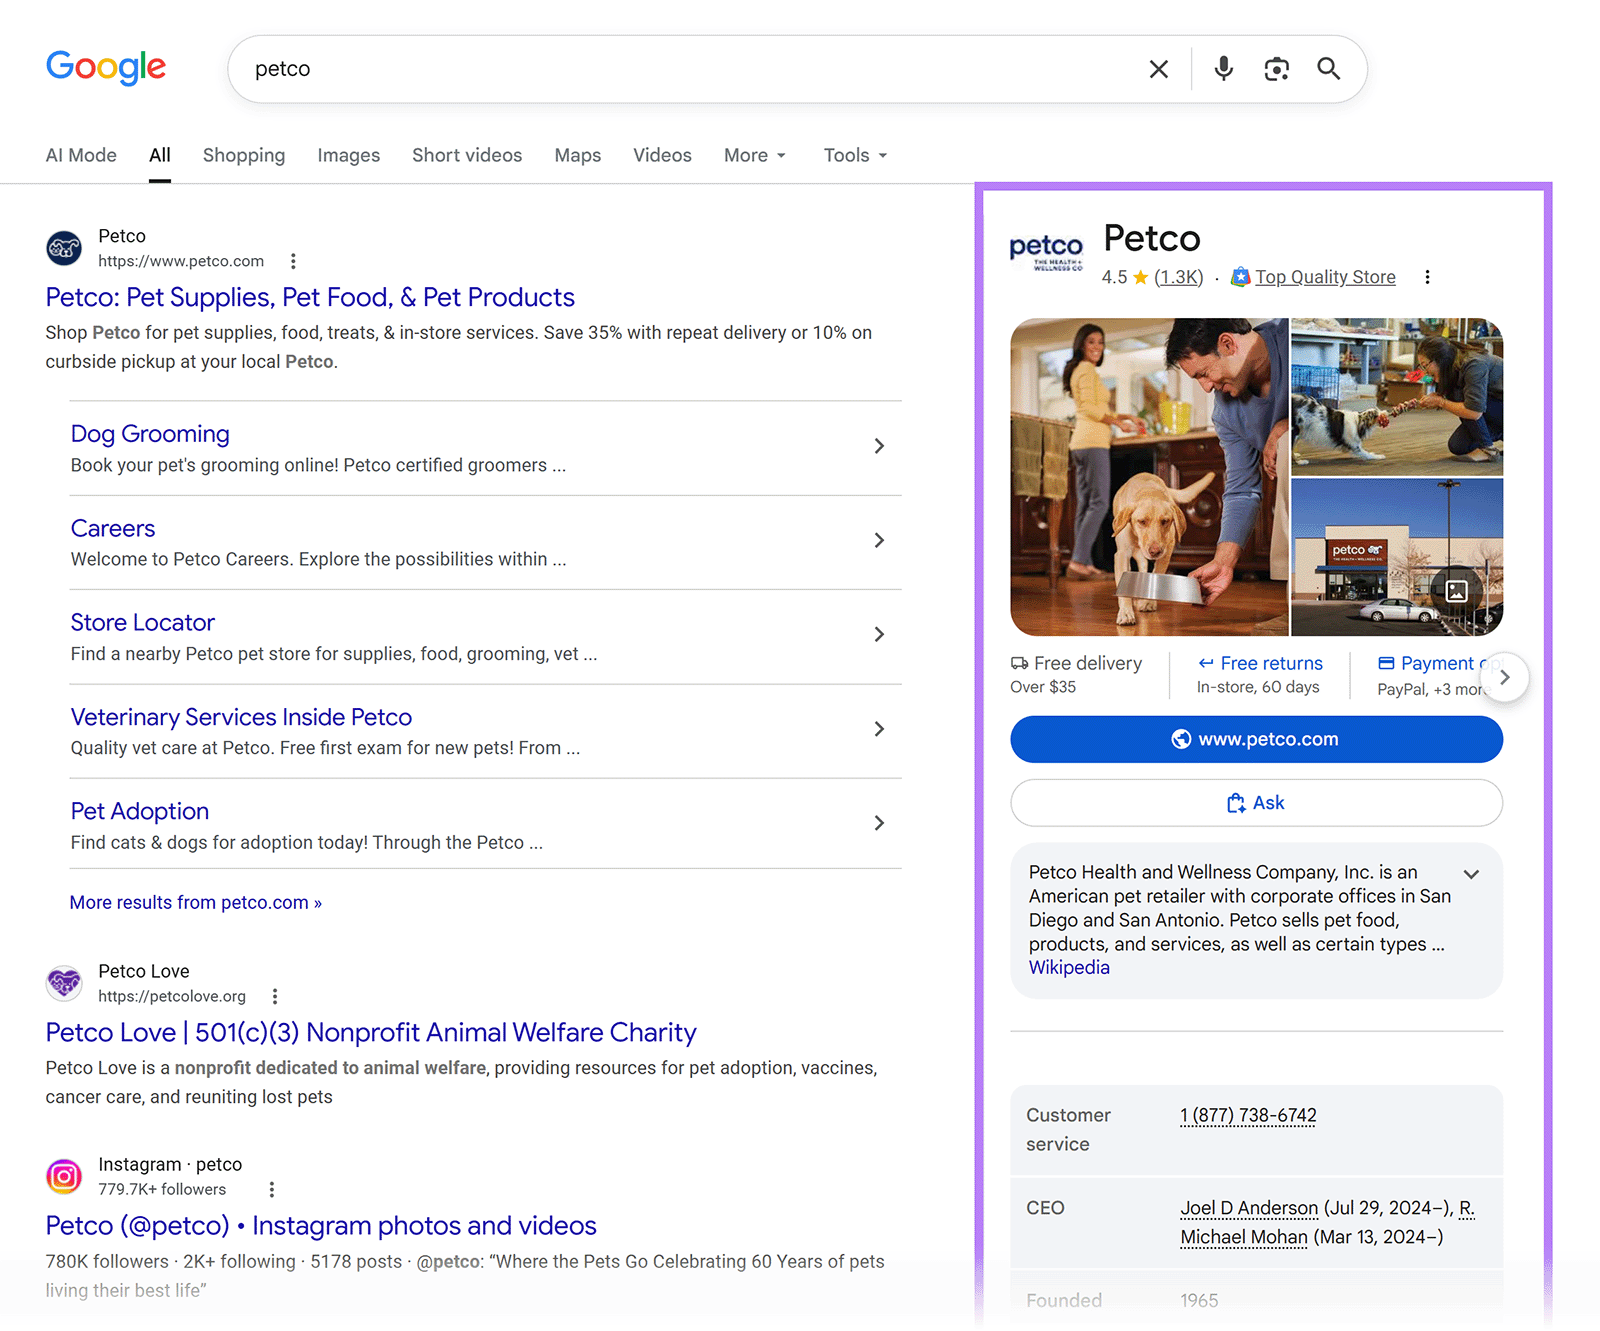This screenshot has height=1331, width=1600.
Task: Start voice search with the microphone icon
Action: (x=1223, y=69)
